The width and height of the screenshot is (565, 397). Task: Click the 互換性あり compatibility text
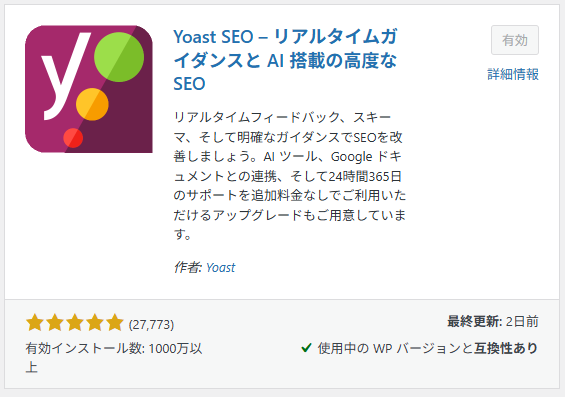click(506, 348)
